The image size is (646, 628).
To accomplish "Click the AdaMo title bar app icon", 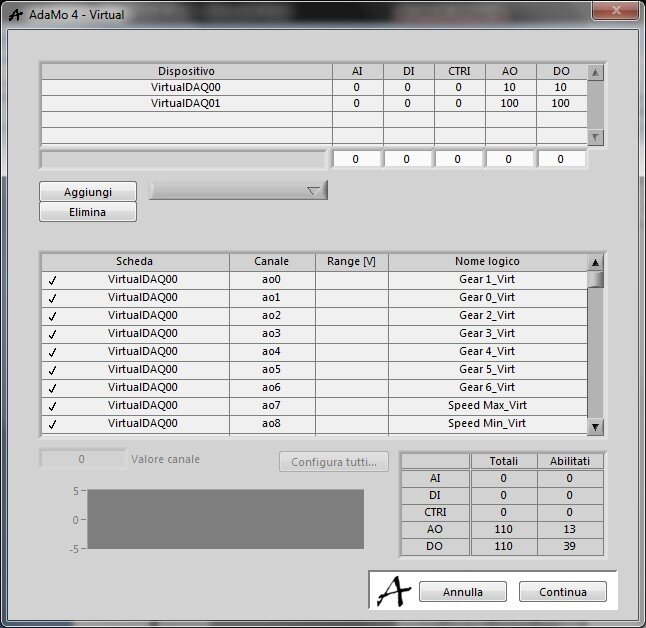I will (15, 15).
